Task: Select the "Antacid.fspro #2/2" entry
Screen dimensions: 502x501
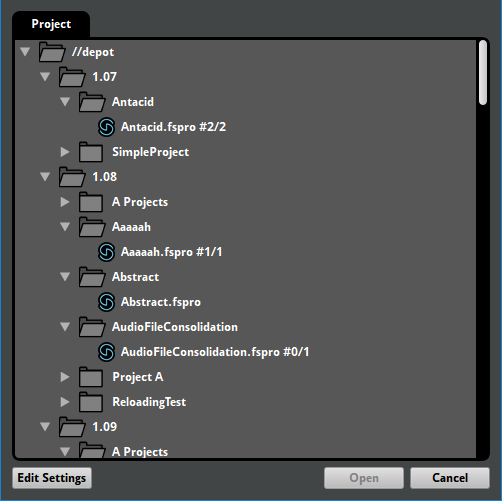Action: (x=173, y=127)
